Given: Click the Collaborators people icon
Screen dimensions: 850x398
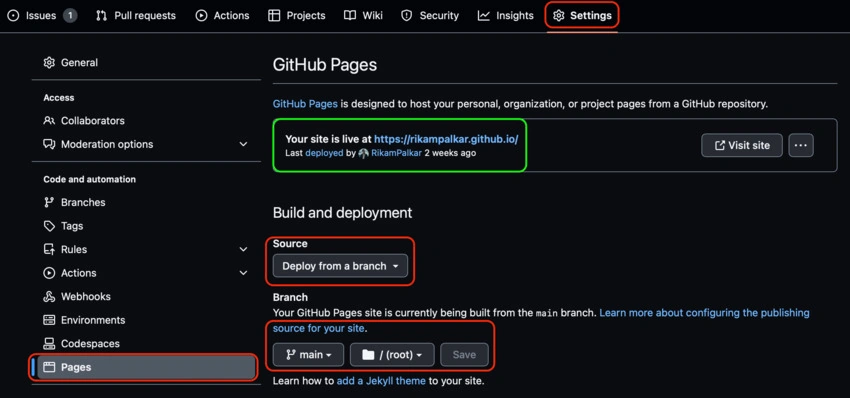Looking at the screenshot, I should (49, 121).
